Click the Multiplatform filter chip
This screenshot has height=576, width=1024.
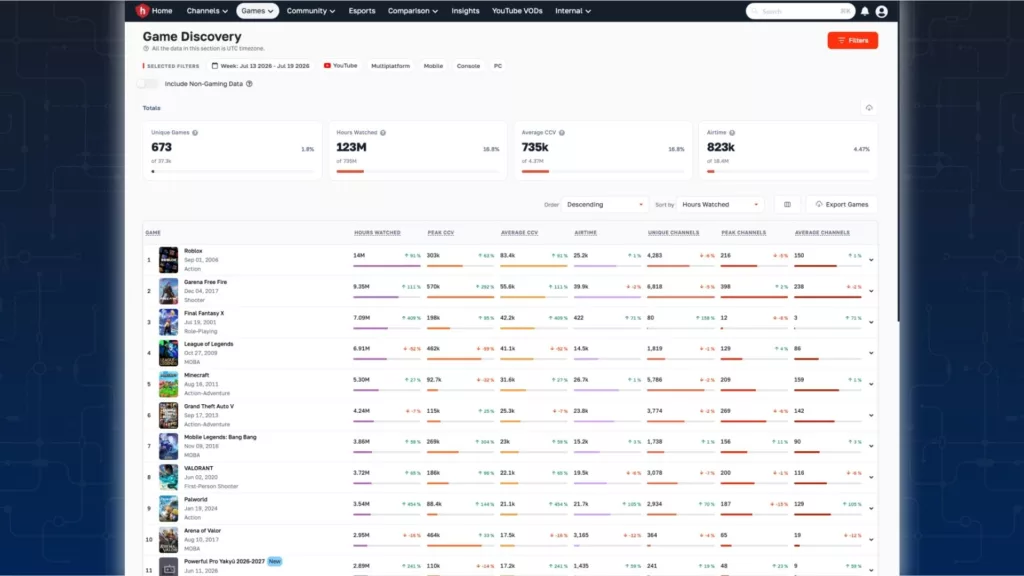pyautogui.click(x=391, y=66)
